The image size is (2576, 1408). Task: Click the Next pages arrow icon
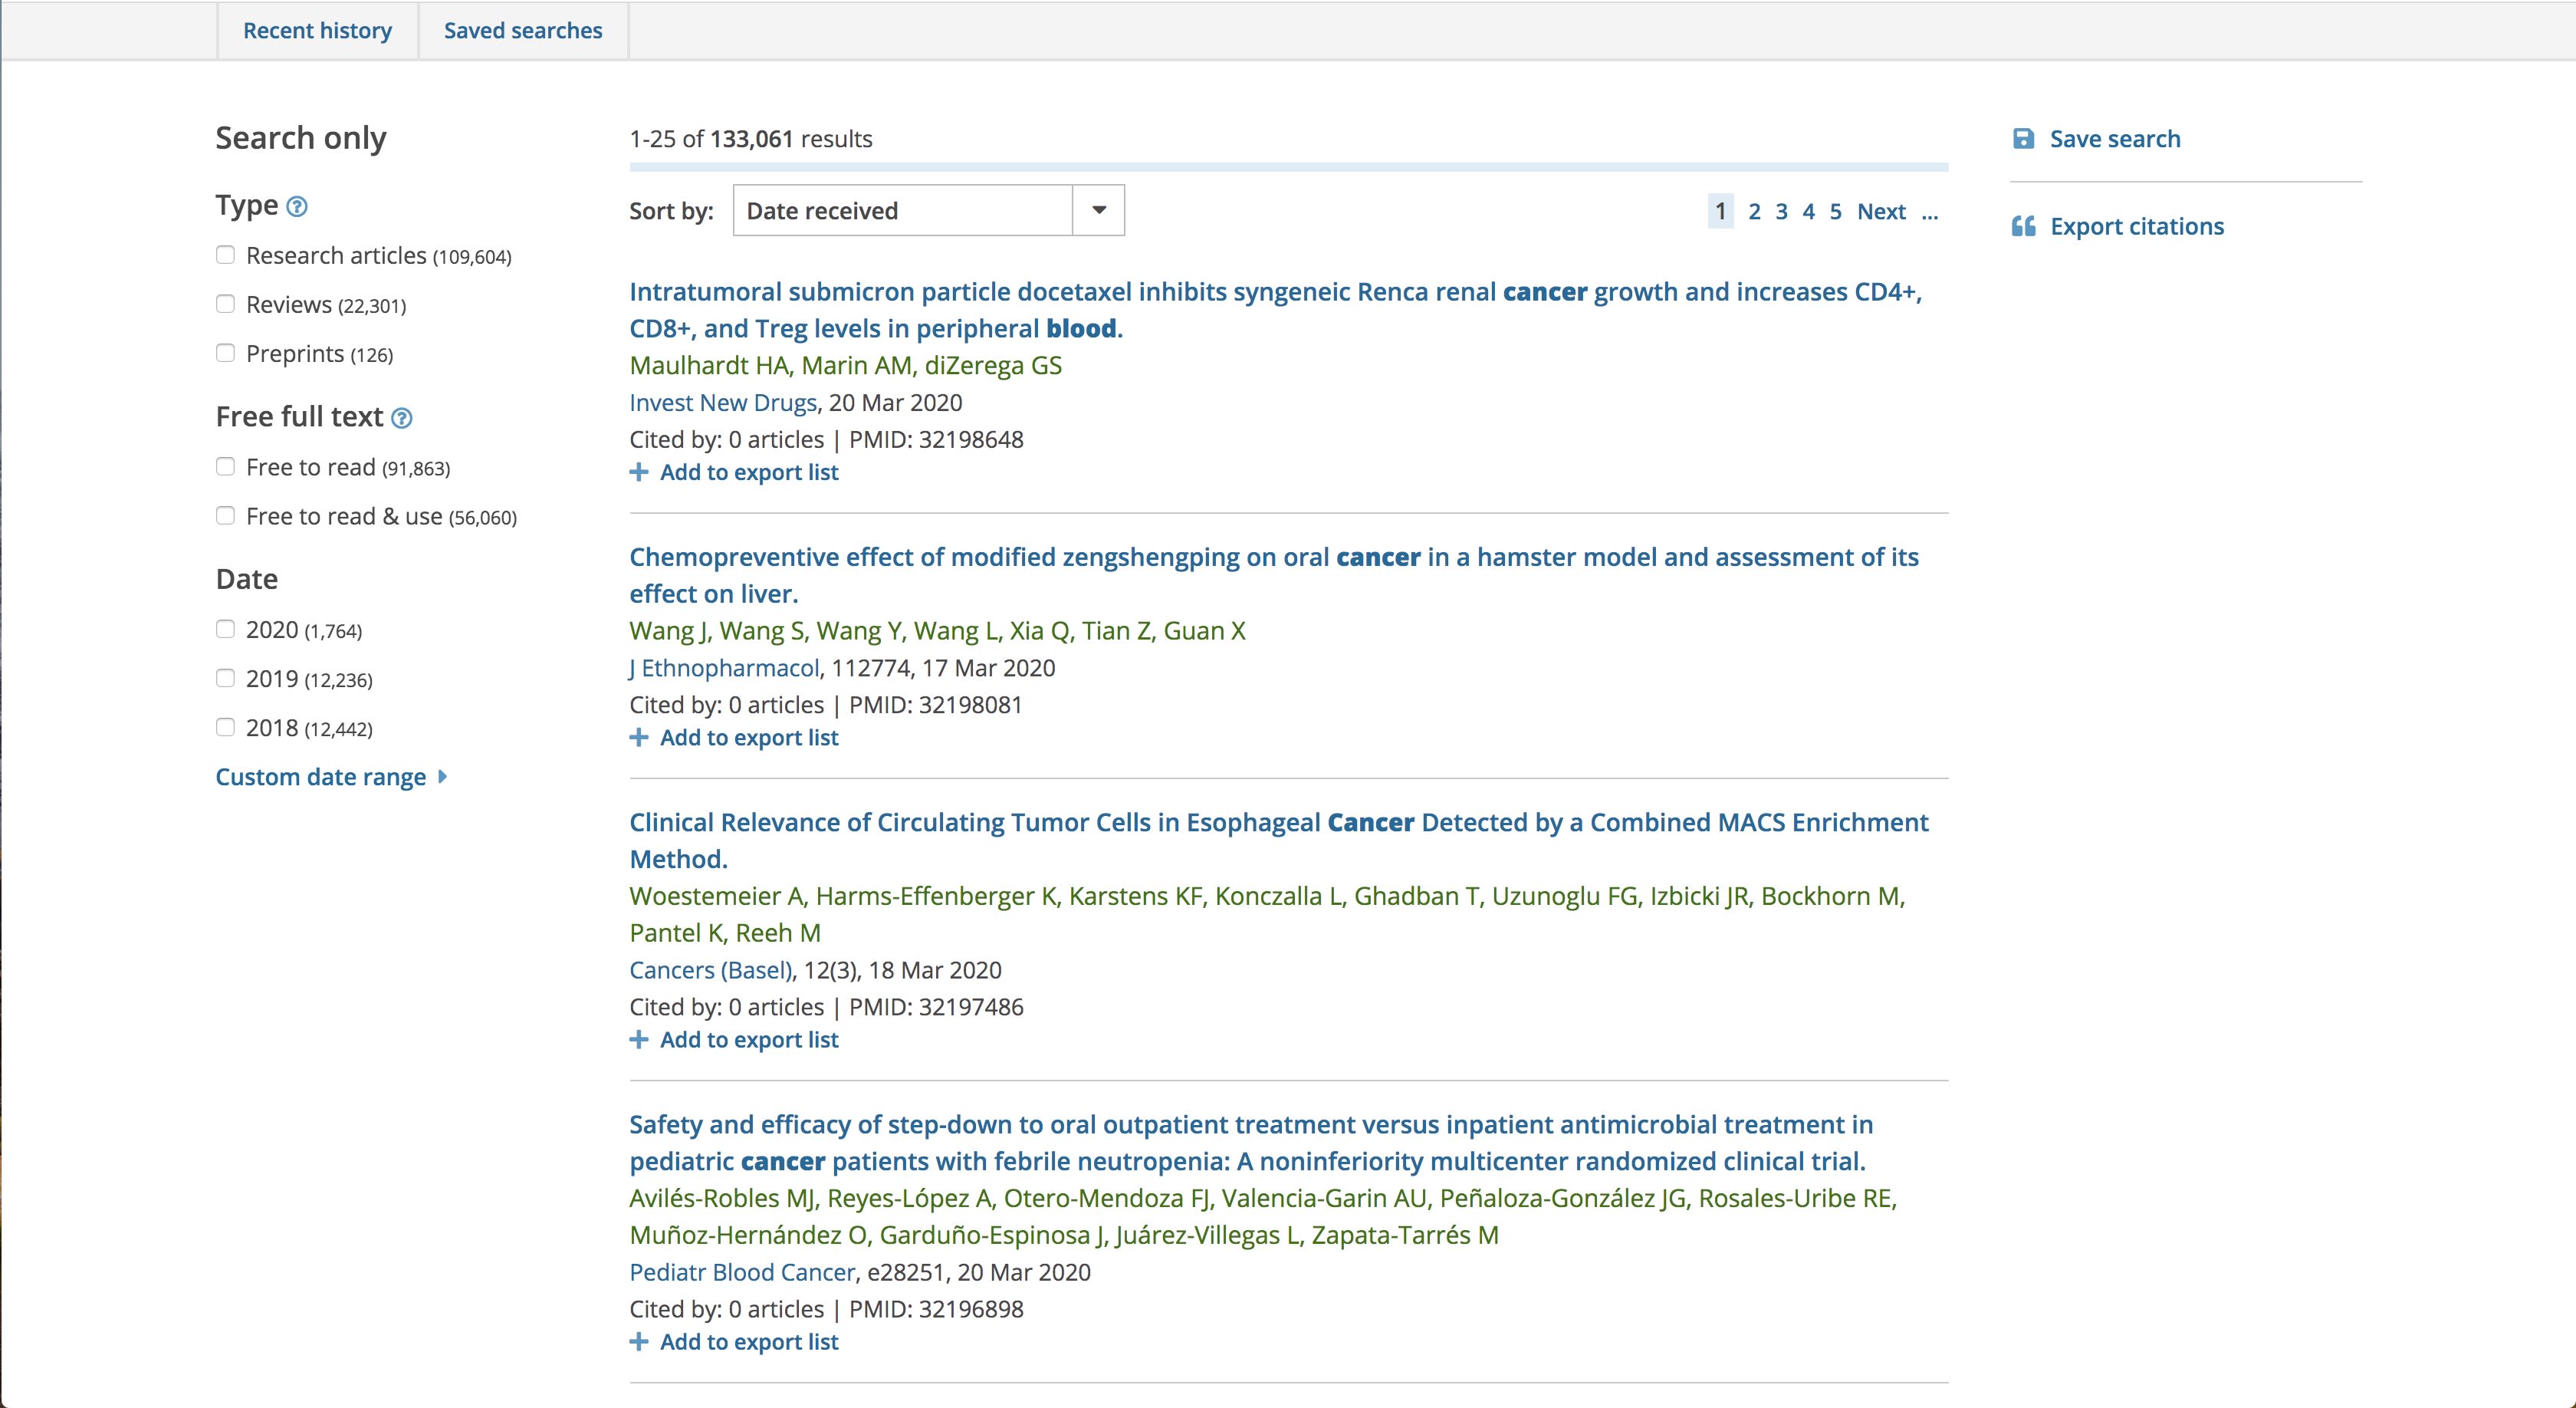pyautogui.click(x=1881, y=212)
